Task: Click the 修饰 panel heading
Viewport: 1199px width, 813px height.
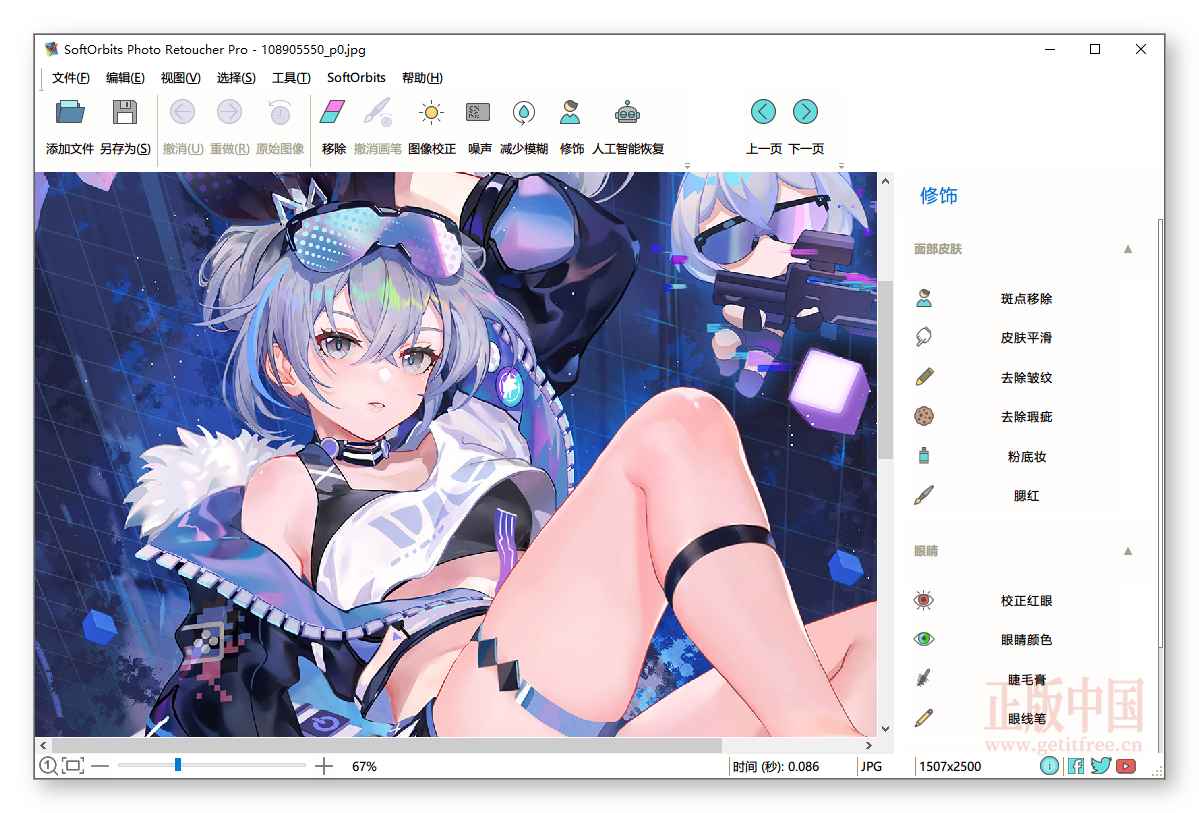Action: [x=938, y=196]
